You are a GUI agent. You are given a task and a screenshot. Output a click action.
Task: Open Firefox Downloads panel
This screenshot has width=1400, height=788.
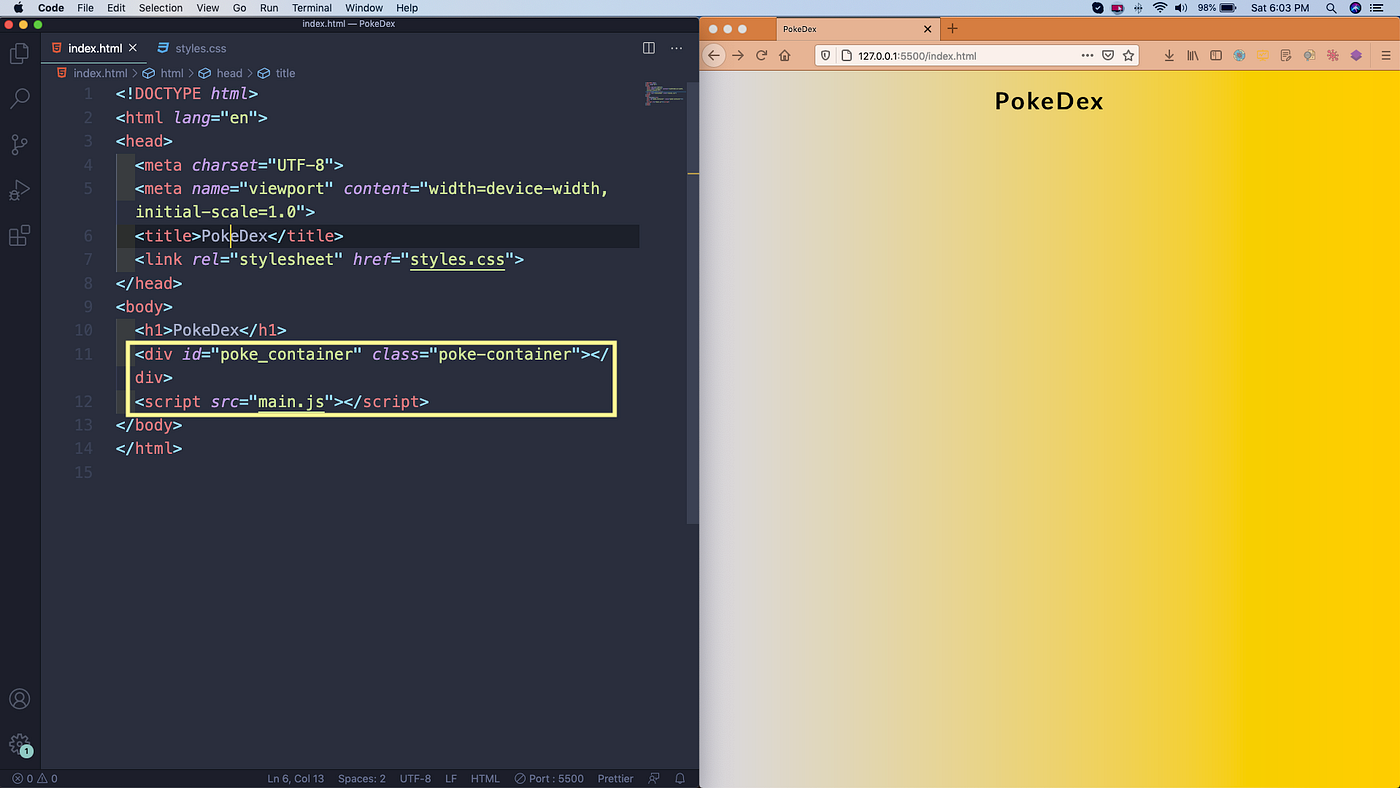1169,56
